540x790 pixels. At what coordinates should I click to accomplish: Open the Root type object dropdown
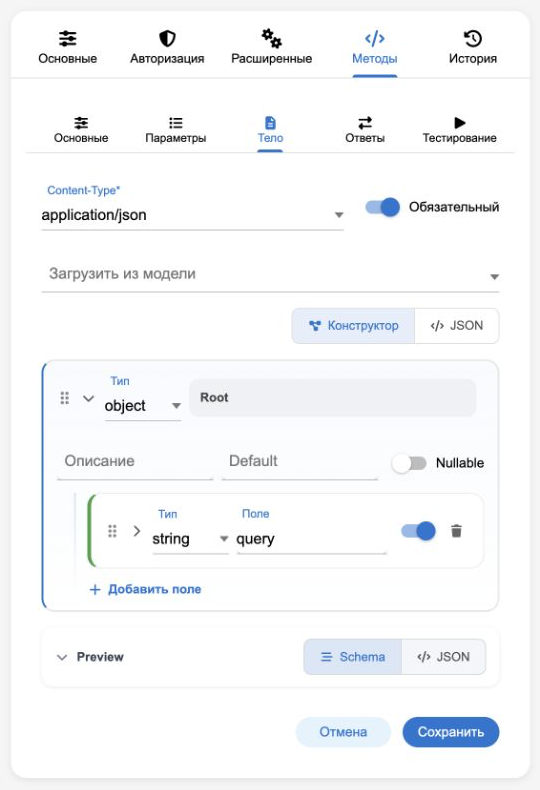click(x=143, y=406)
